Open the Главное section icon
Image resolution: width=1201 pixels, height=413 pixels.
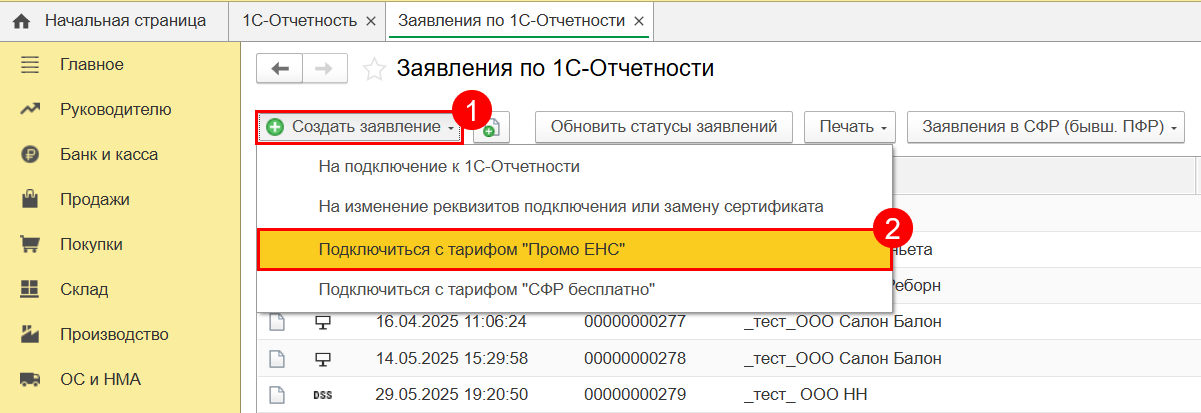point(30,65)
